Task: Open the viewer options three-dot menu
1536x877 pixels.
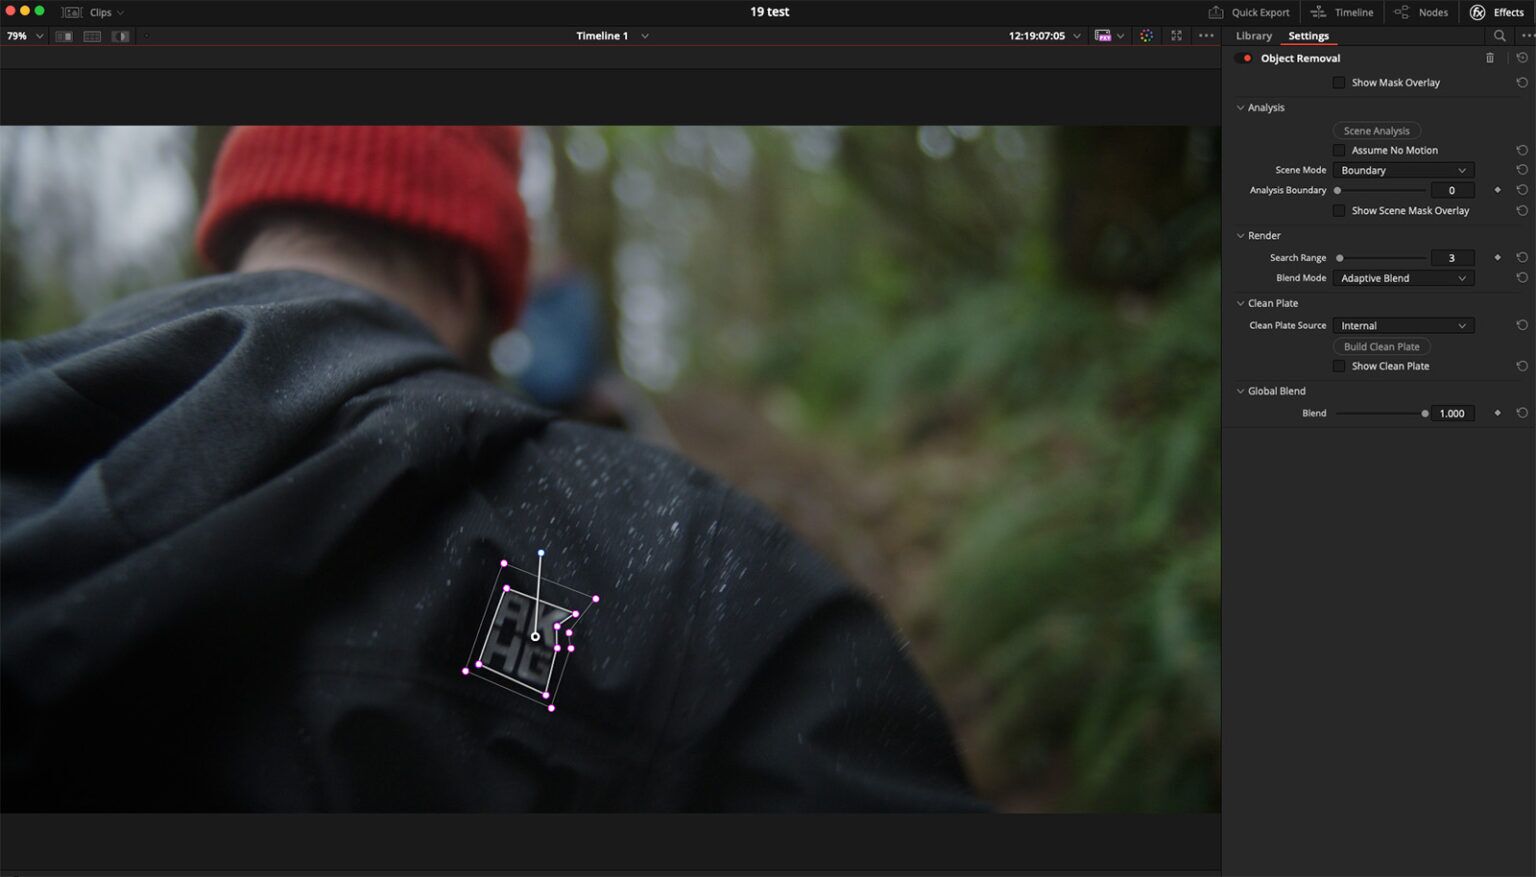Action: (x=1207, y=35)
